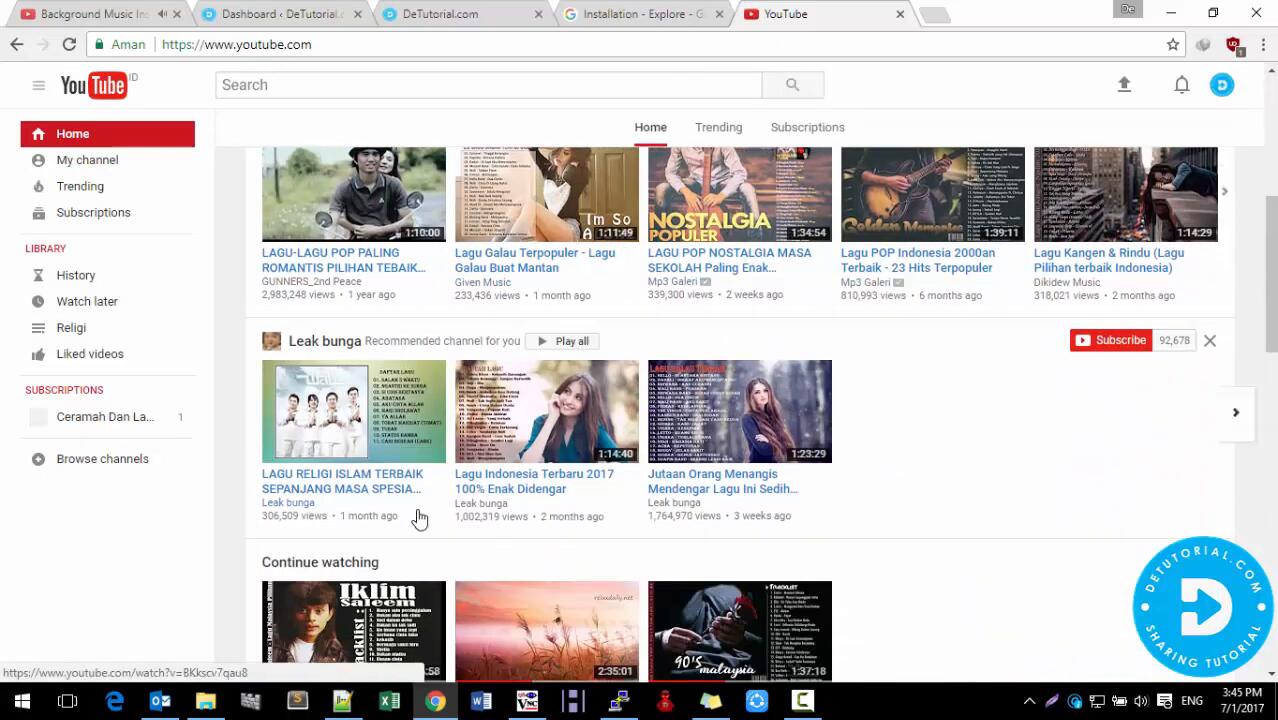Open Jutaan Orang Menangis video title

pyautogui.click(x=723, y=481)
